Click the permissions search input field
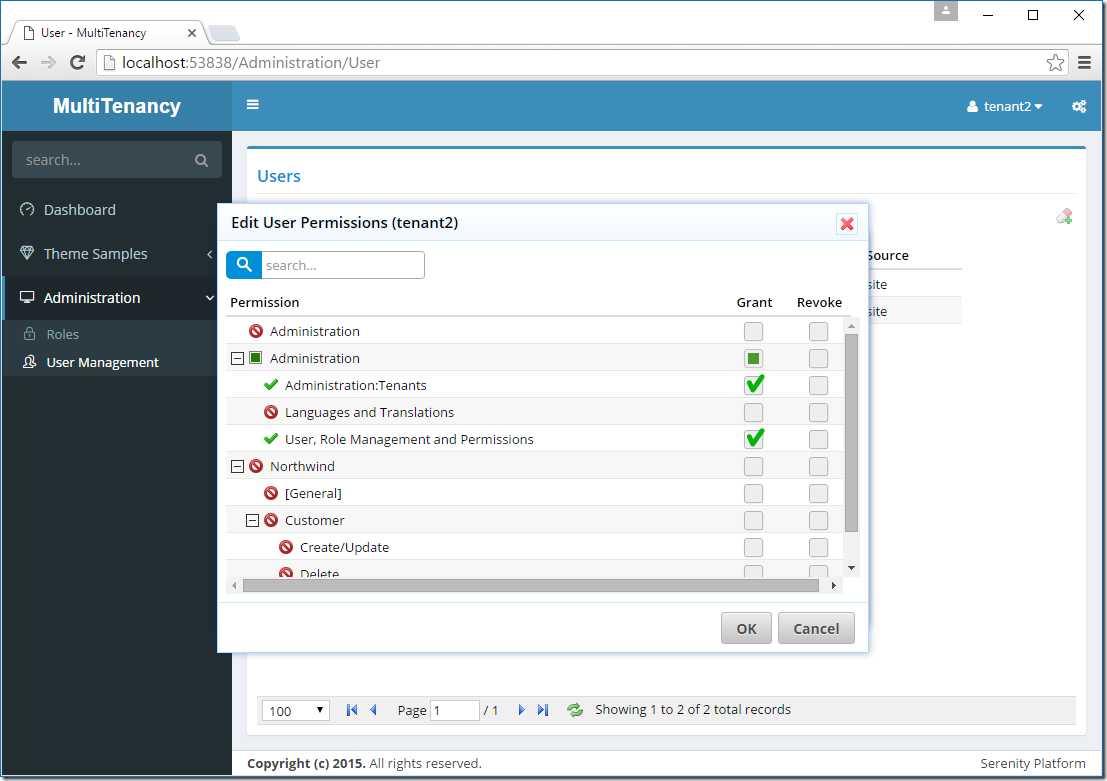Image resolution: width=1107 pixels, height=781 pixels. (x=342, y=265)
